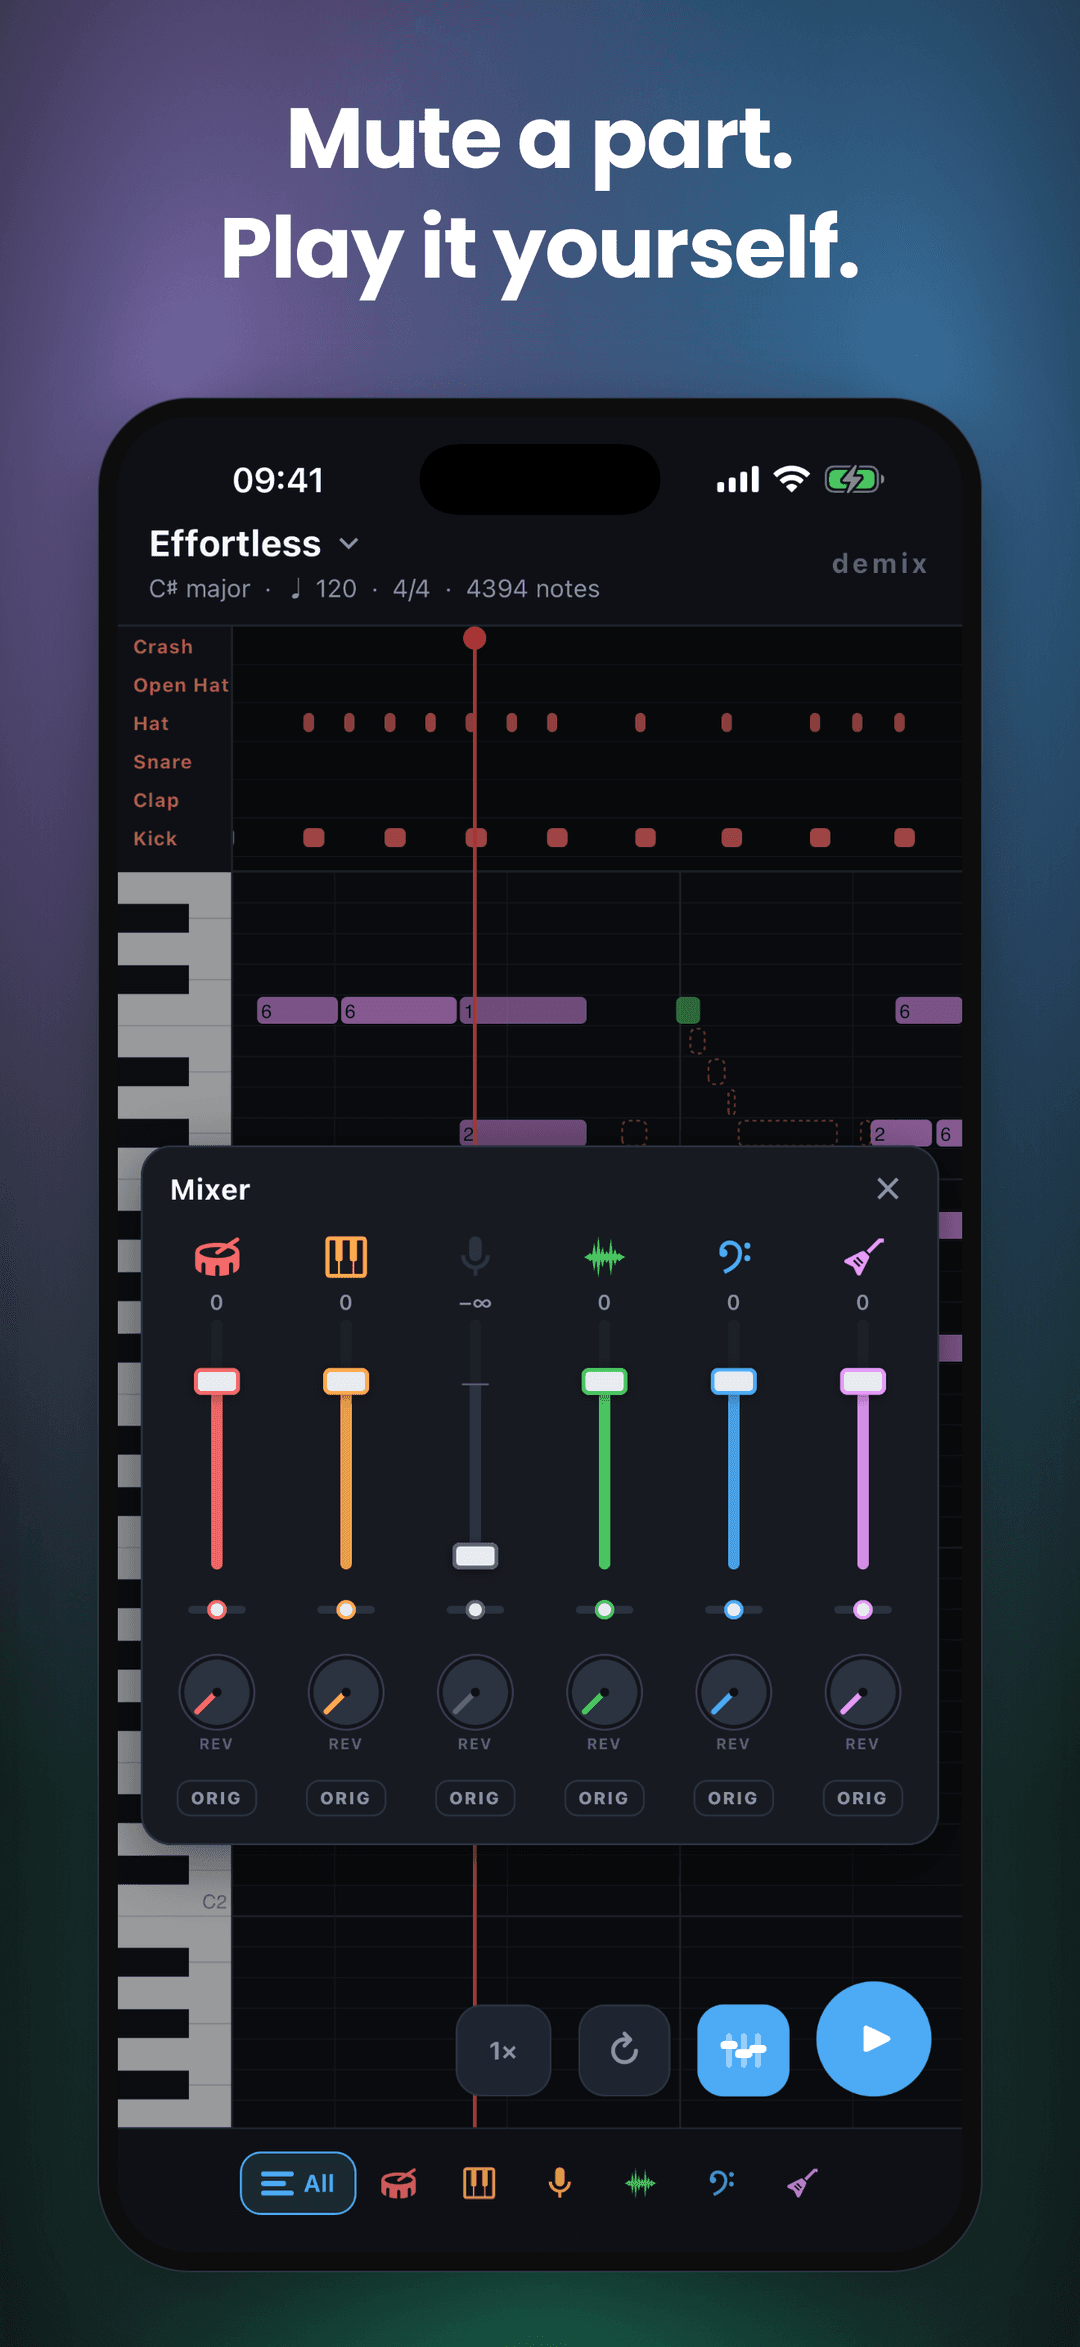This screenshot has width=1080, height=2347.
Task: Tap the Wi-Fi indicator in status bar
Action: (792, 480)
